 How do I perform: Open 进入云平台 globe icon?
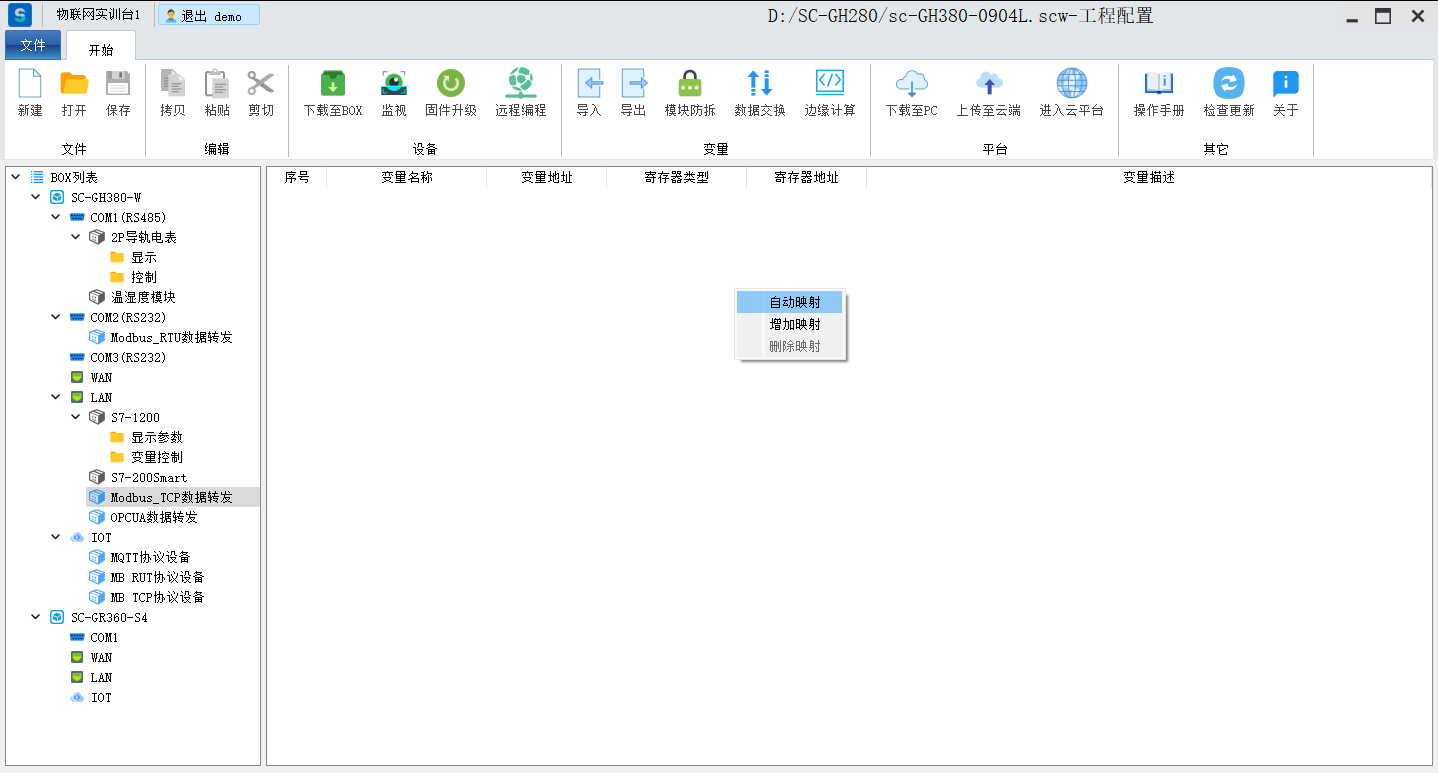coord(1071,84)
